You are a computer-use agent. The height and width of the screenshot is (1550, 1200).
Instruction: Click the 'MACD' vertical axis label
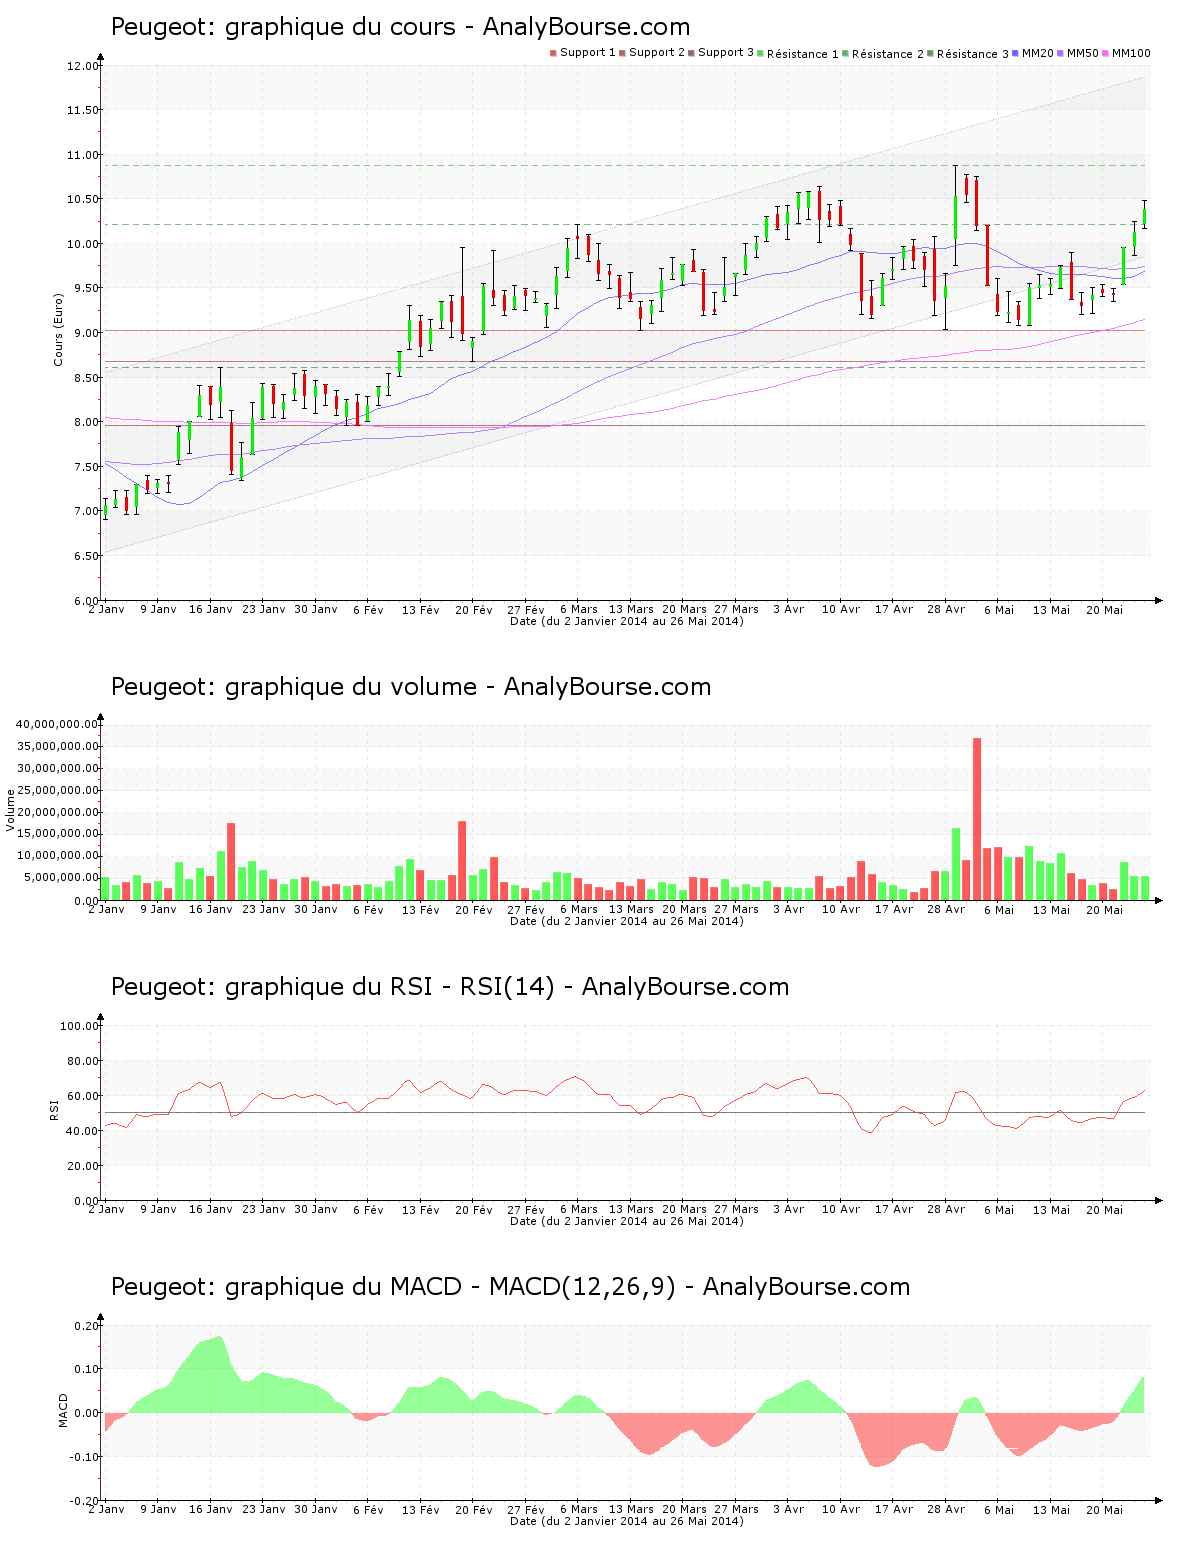63,1410
